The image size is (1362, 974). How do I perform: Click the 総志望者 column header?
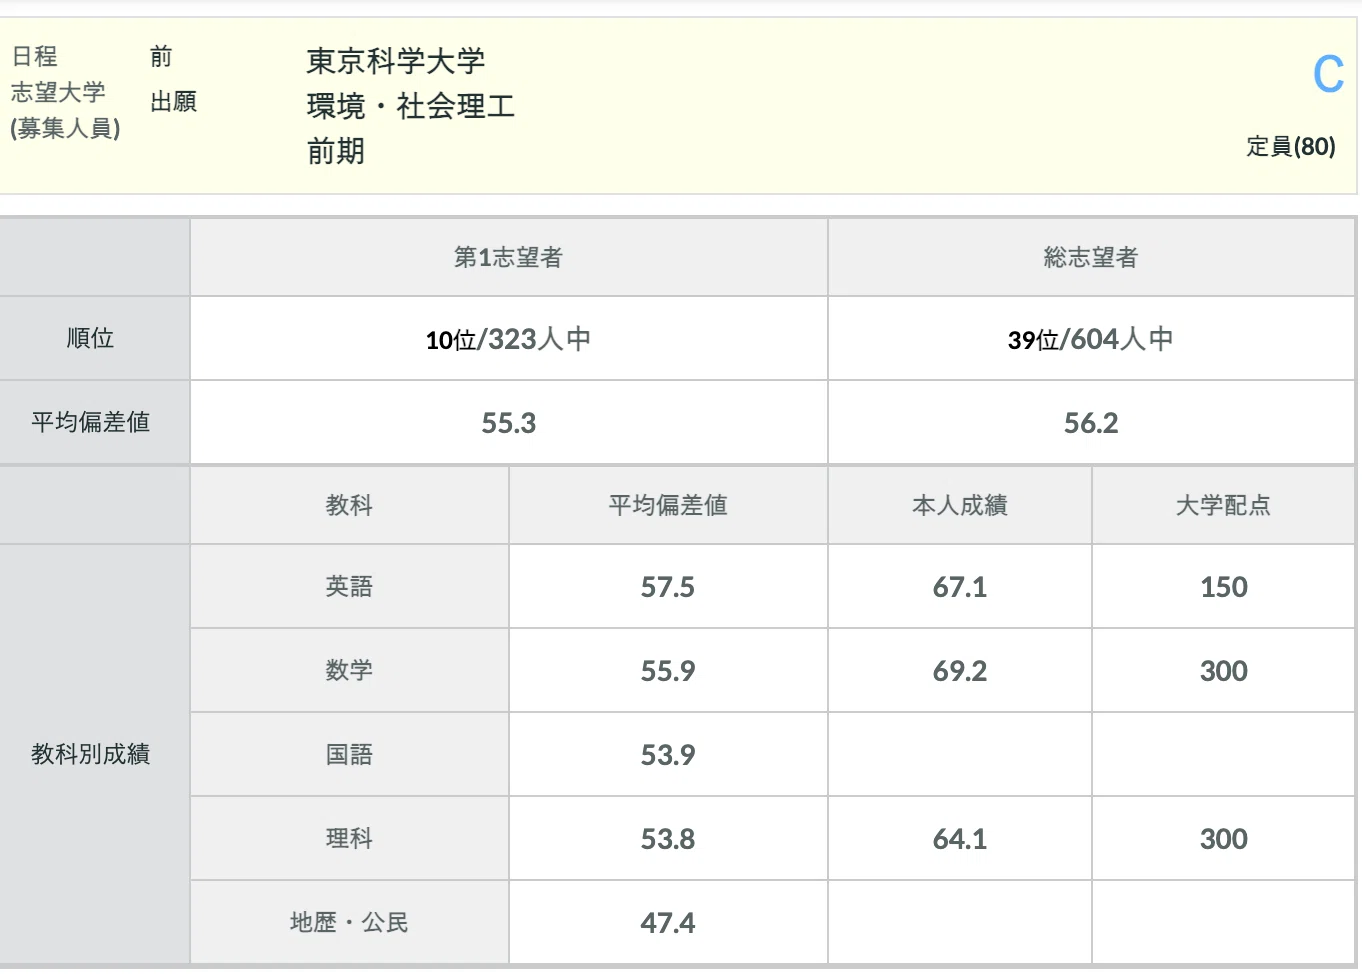tap(1091, 258)
